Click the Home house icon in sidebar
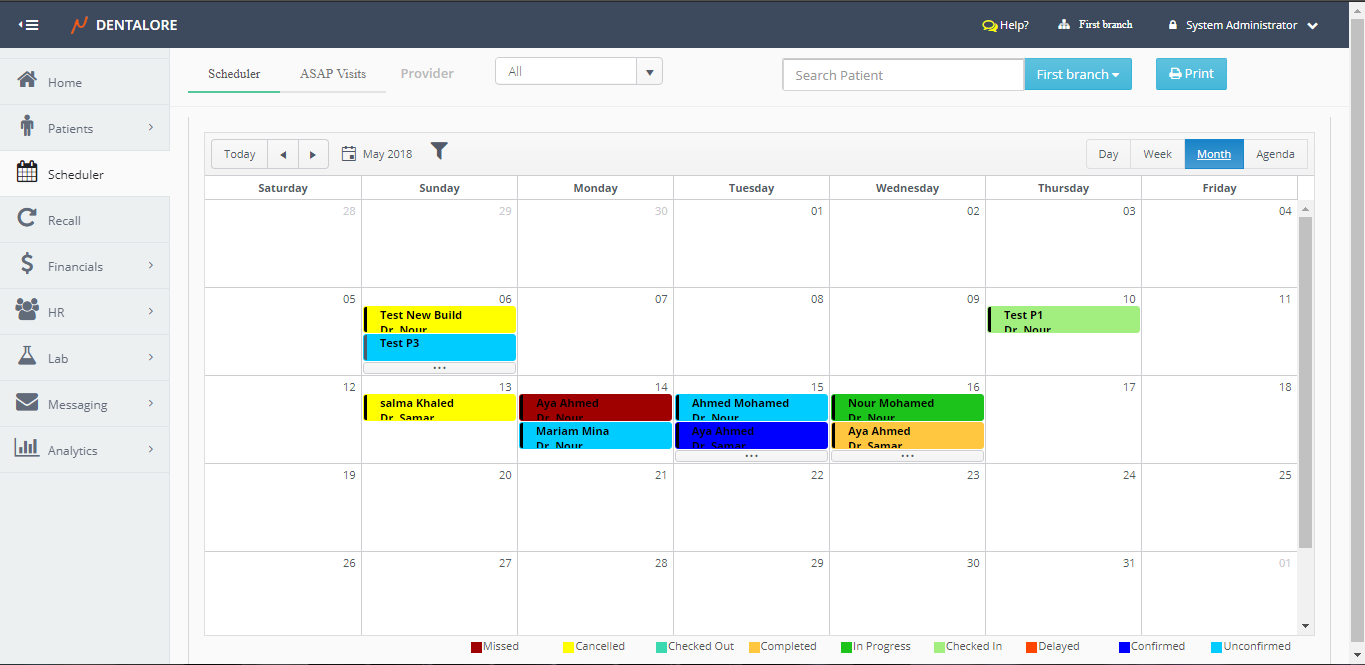1365x665 pixels. (28, 81)
